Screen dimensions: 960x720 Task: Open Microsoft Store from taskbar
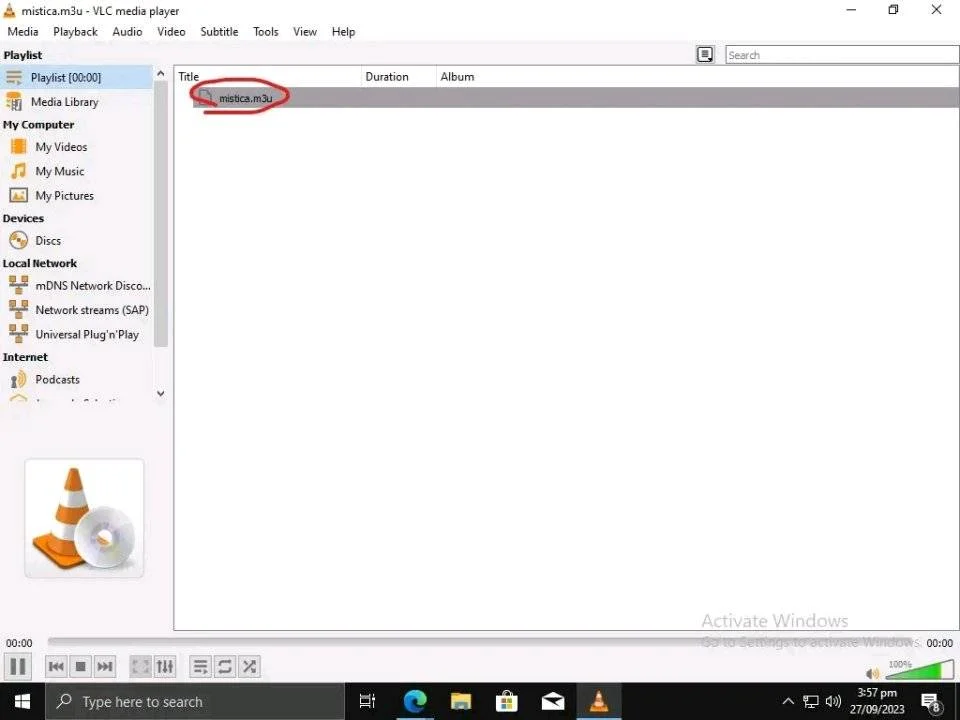[x=506, y=702]
